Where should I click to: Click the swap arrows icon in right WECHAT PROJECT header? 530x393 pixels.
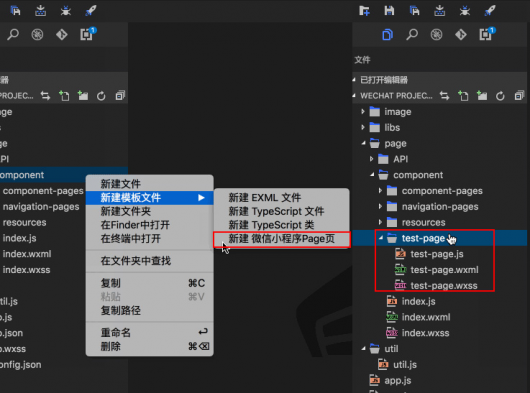[444, 96]
